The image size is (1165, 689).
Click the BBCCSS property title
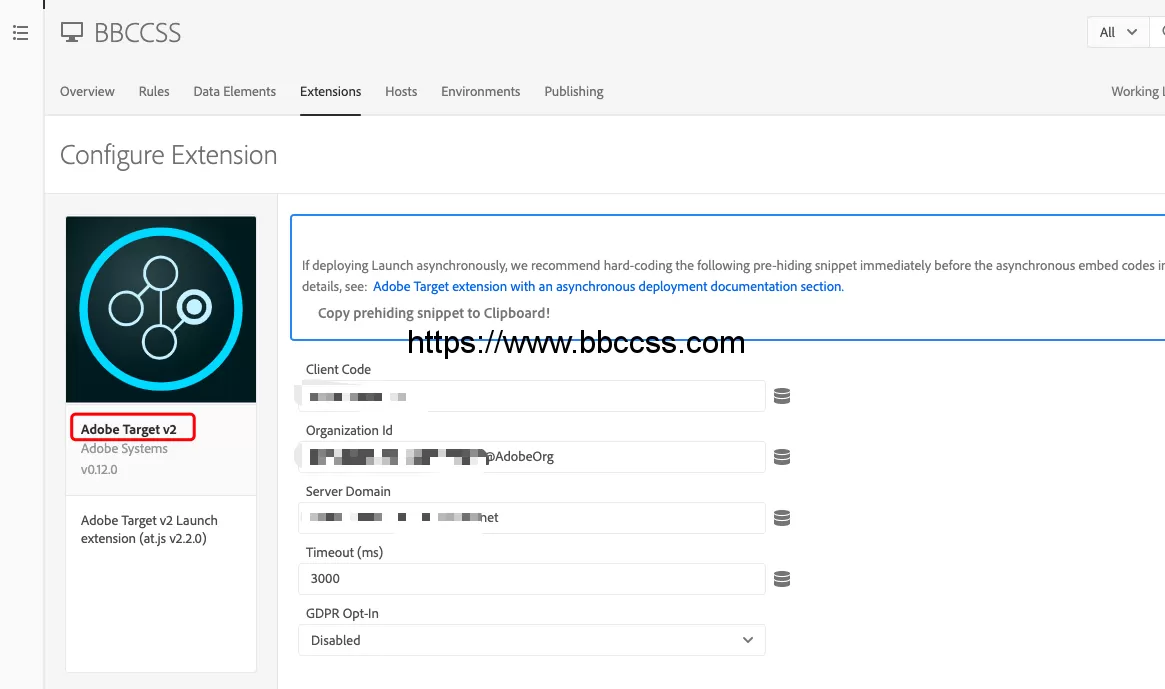pos(137,33)
